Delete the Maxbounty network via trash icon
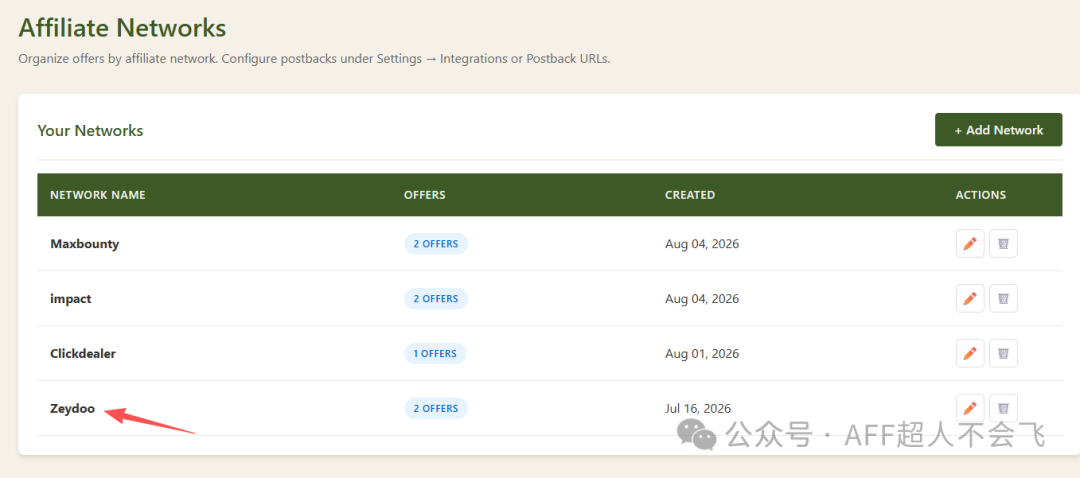Image resolution: width=1080 pixels, height=478 pixels. [x=1004, y=244]
